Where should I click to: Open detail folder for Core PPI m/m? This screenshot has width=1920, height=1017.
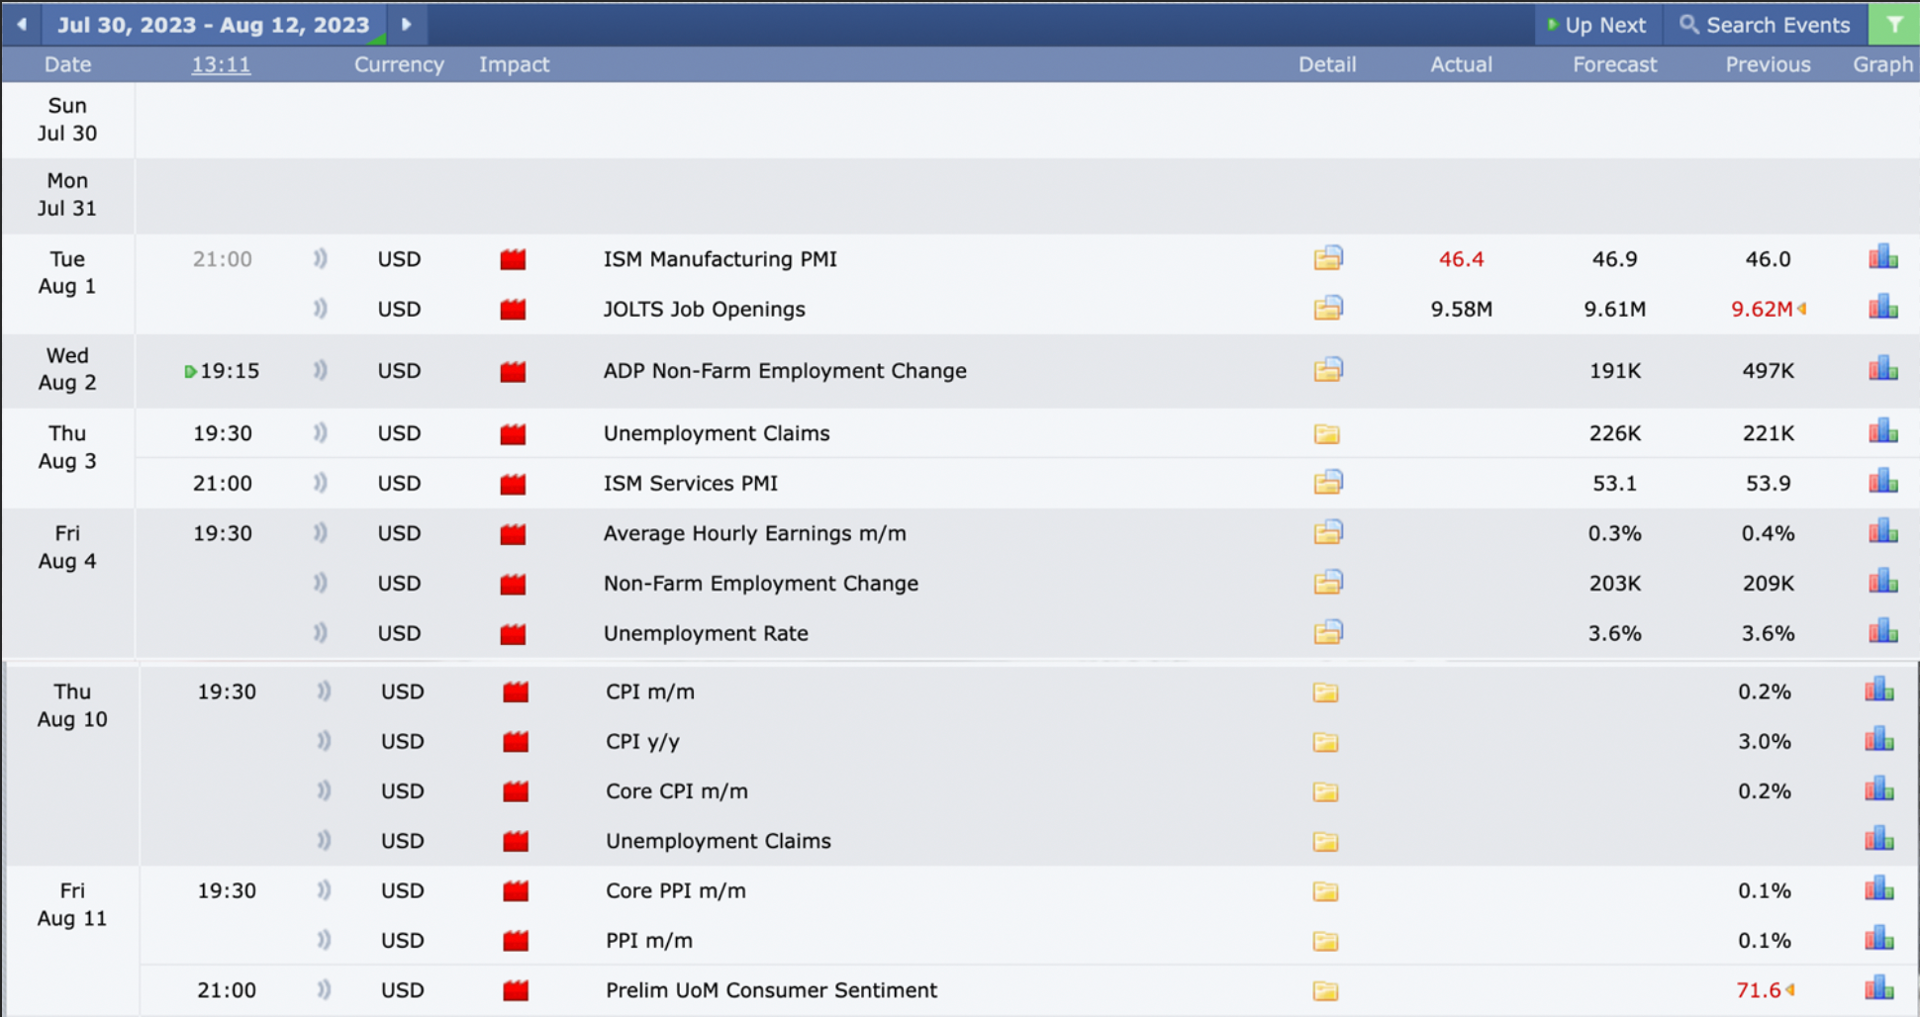coord(1325,891)
